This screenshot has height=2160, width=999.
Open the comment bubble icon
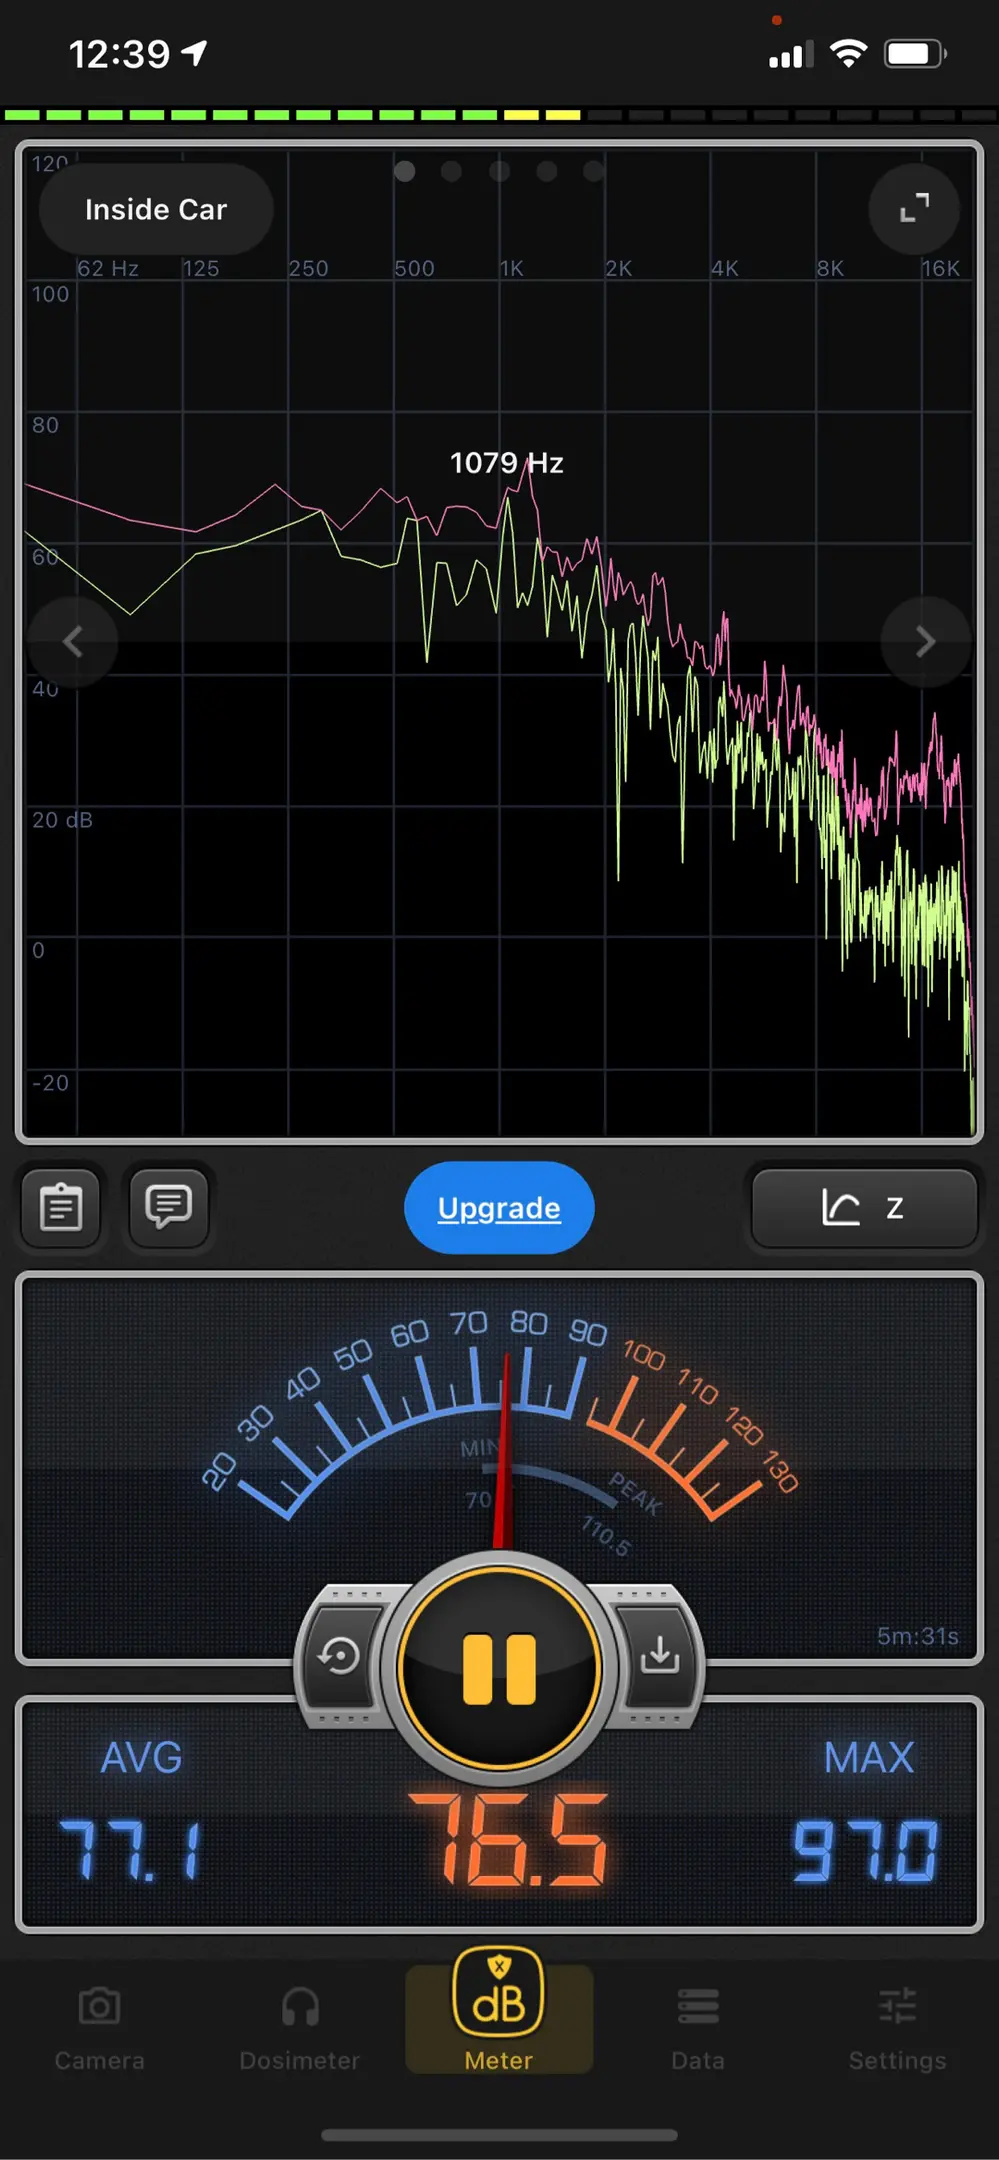168,1207
